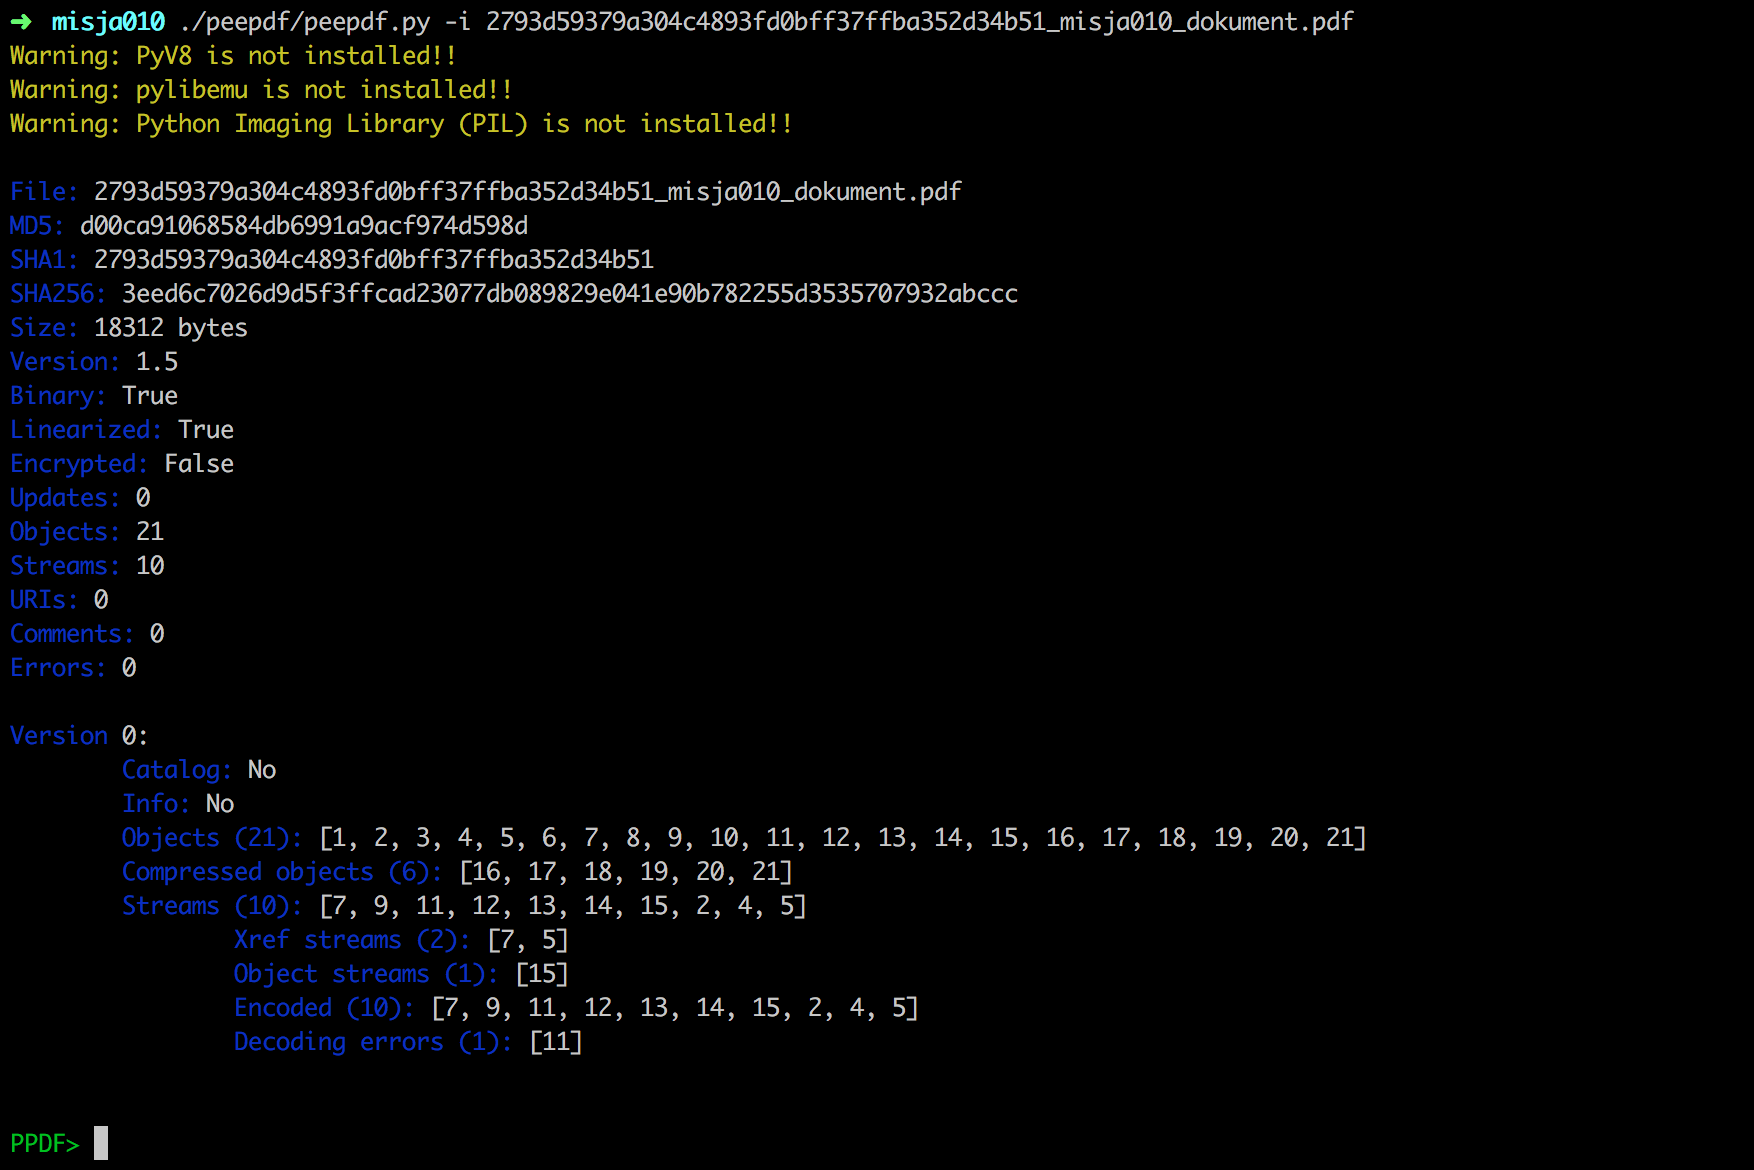This screenshot has height=1170, width=1754.
Task: Click the PyV8 not installed warning
Action: tap(233, 56)
